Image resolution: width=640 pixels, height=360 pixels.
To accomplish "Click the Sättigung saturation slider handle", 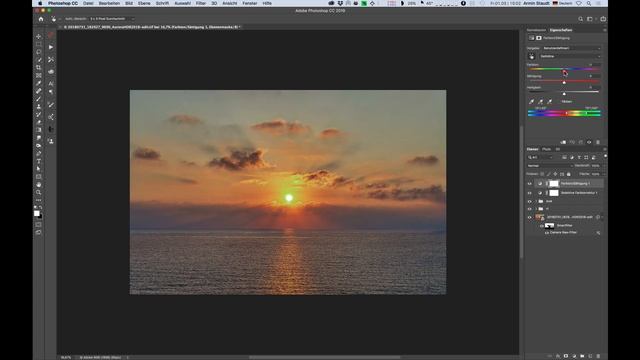I will point(564,82).
